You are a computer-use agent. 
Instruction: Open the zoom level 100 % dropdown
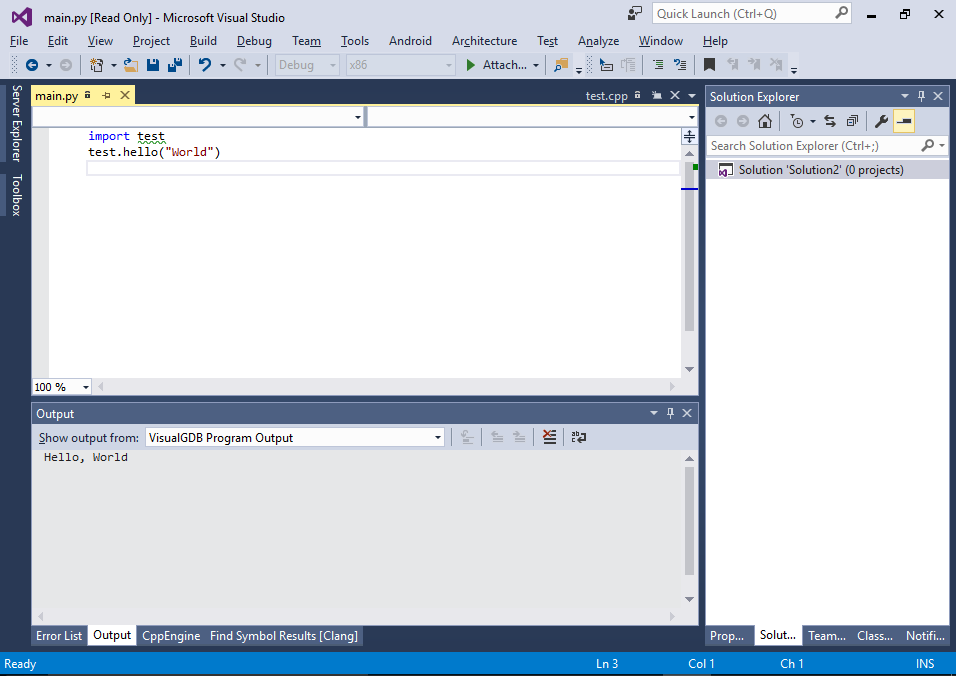tap(62, 387)
